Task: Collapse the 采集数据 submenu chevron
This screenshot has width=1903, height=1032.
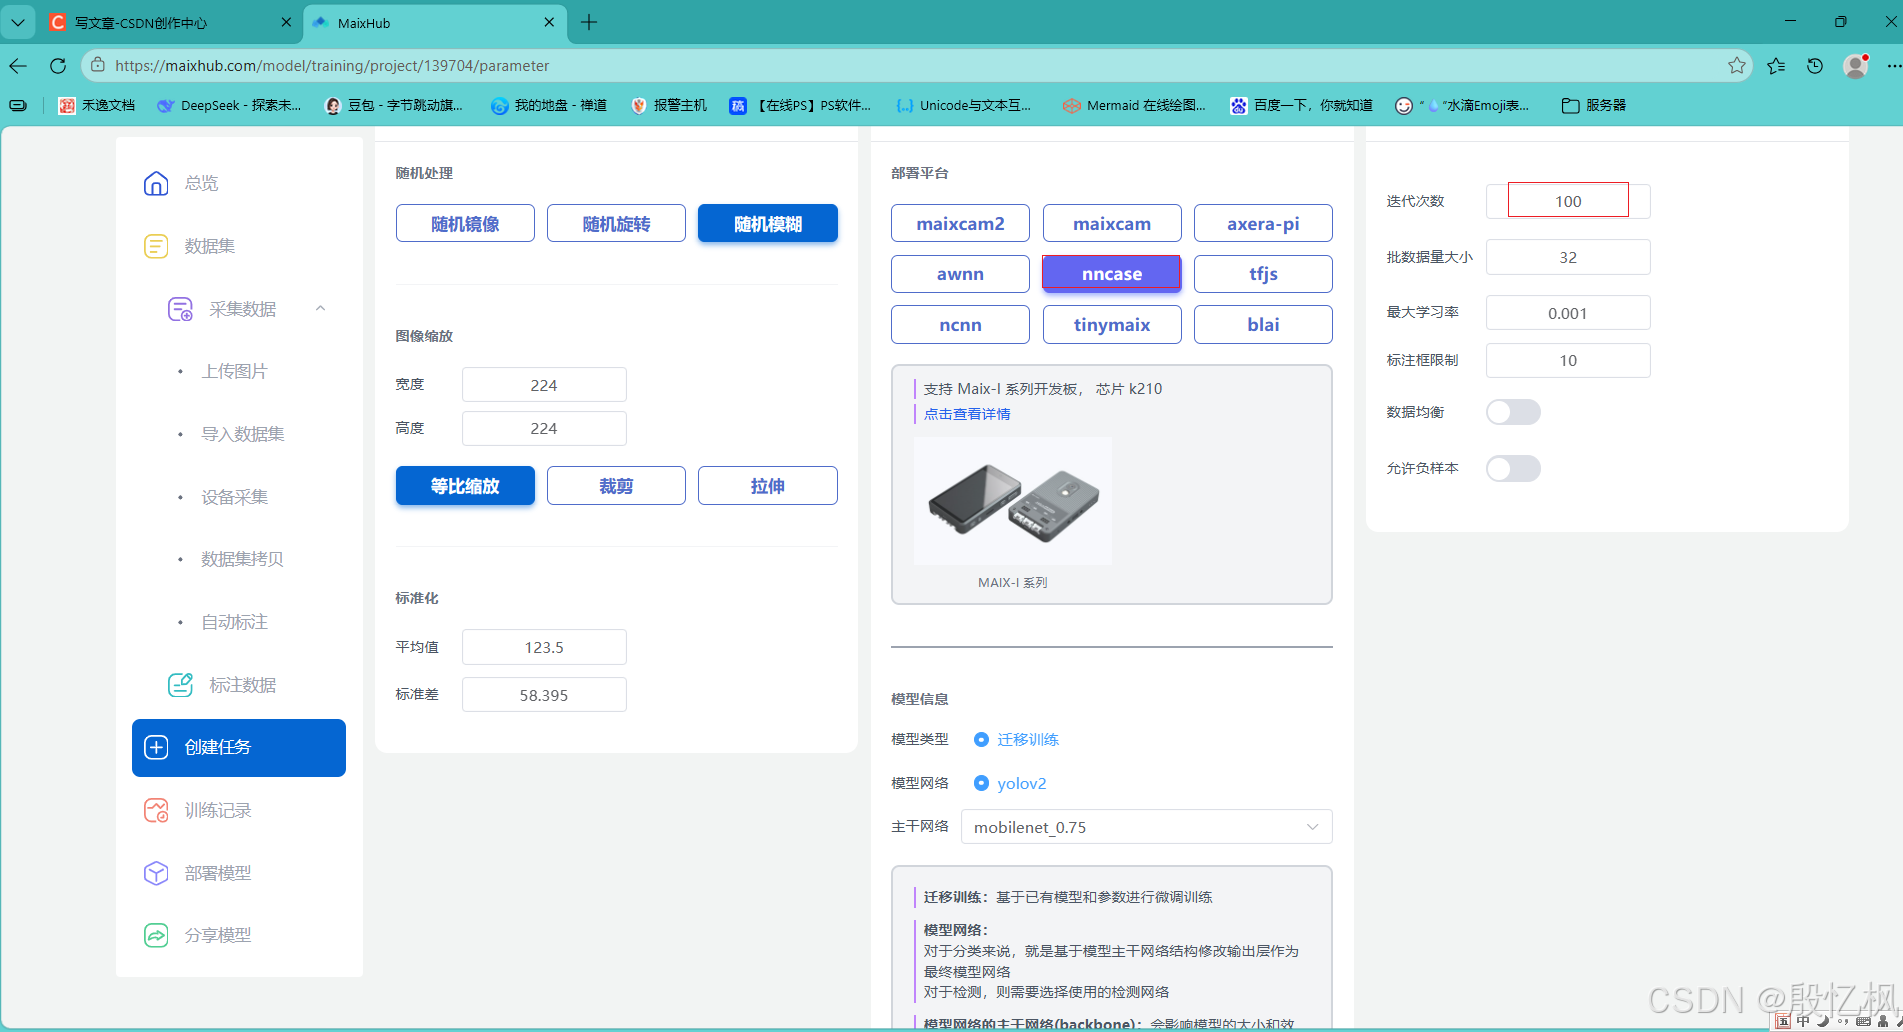Action: tap(320, 308)
